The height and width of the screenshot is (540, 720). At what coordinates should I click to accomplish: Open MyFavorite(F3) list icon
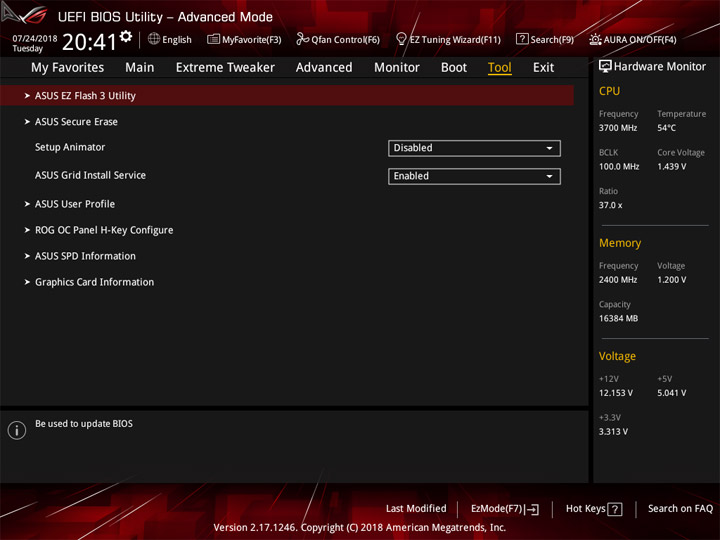click(x=213, y=39)
